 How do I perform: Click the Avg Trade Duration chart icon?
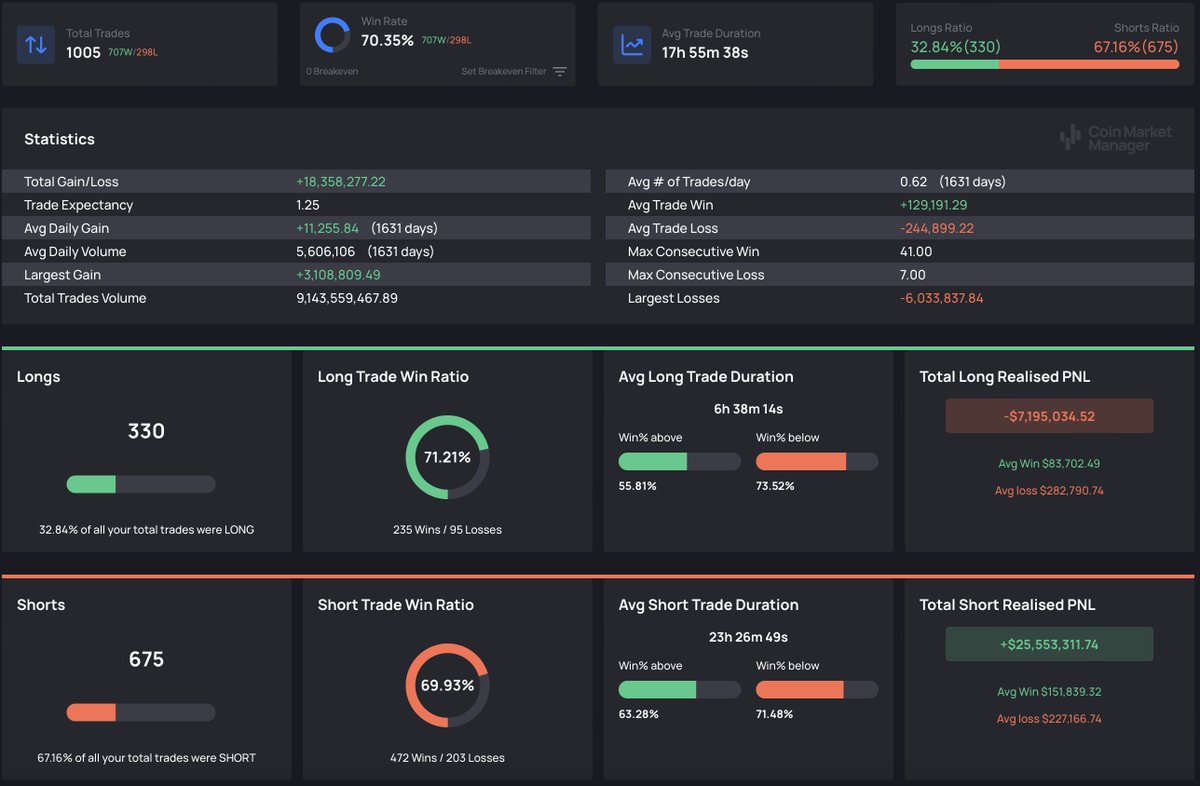633,45
